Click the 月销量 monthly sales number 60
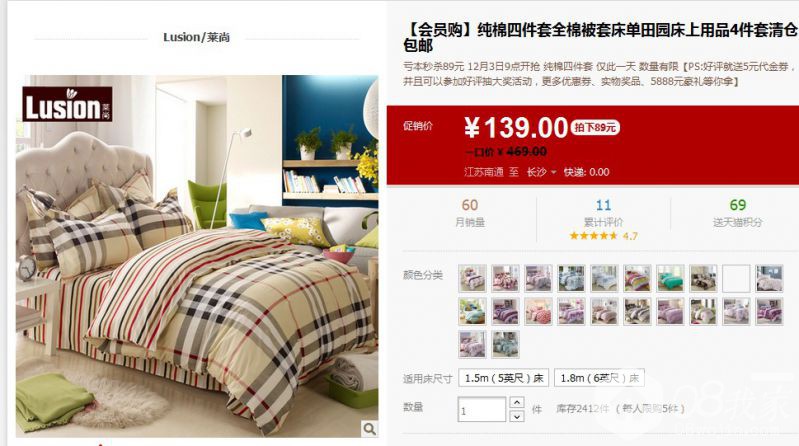The image size is (799, 446). [470, 205]
